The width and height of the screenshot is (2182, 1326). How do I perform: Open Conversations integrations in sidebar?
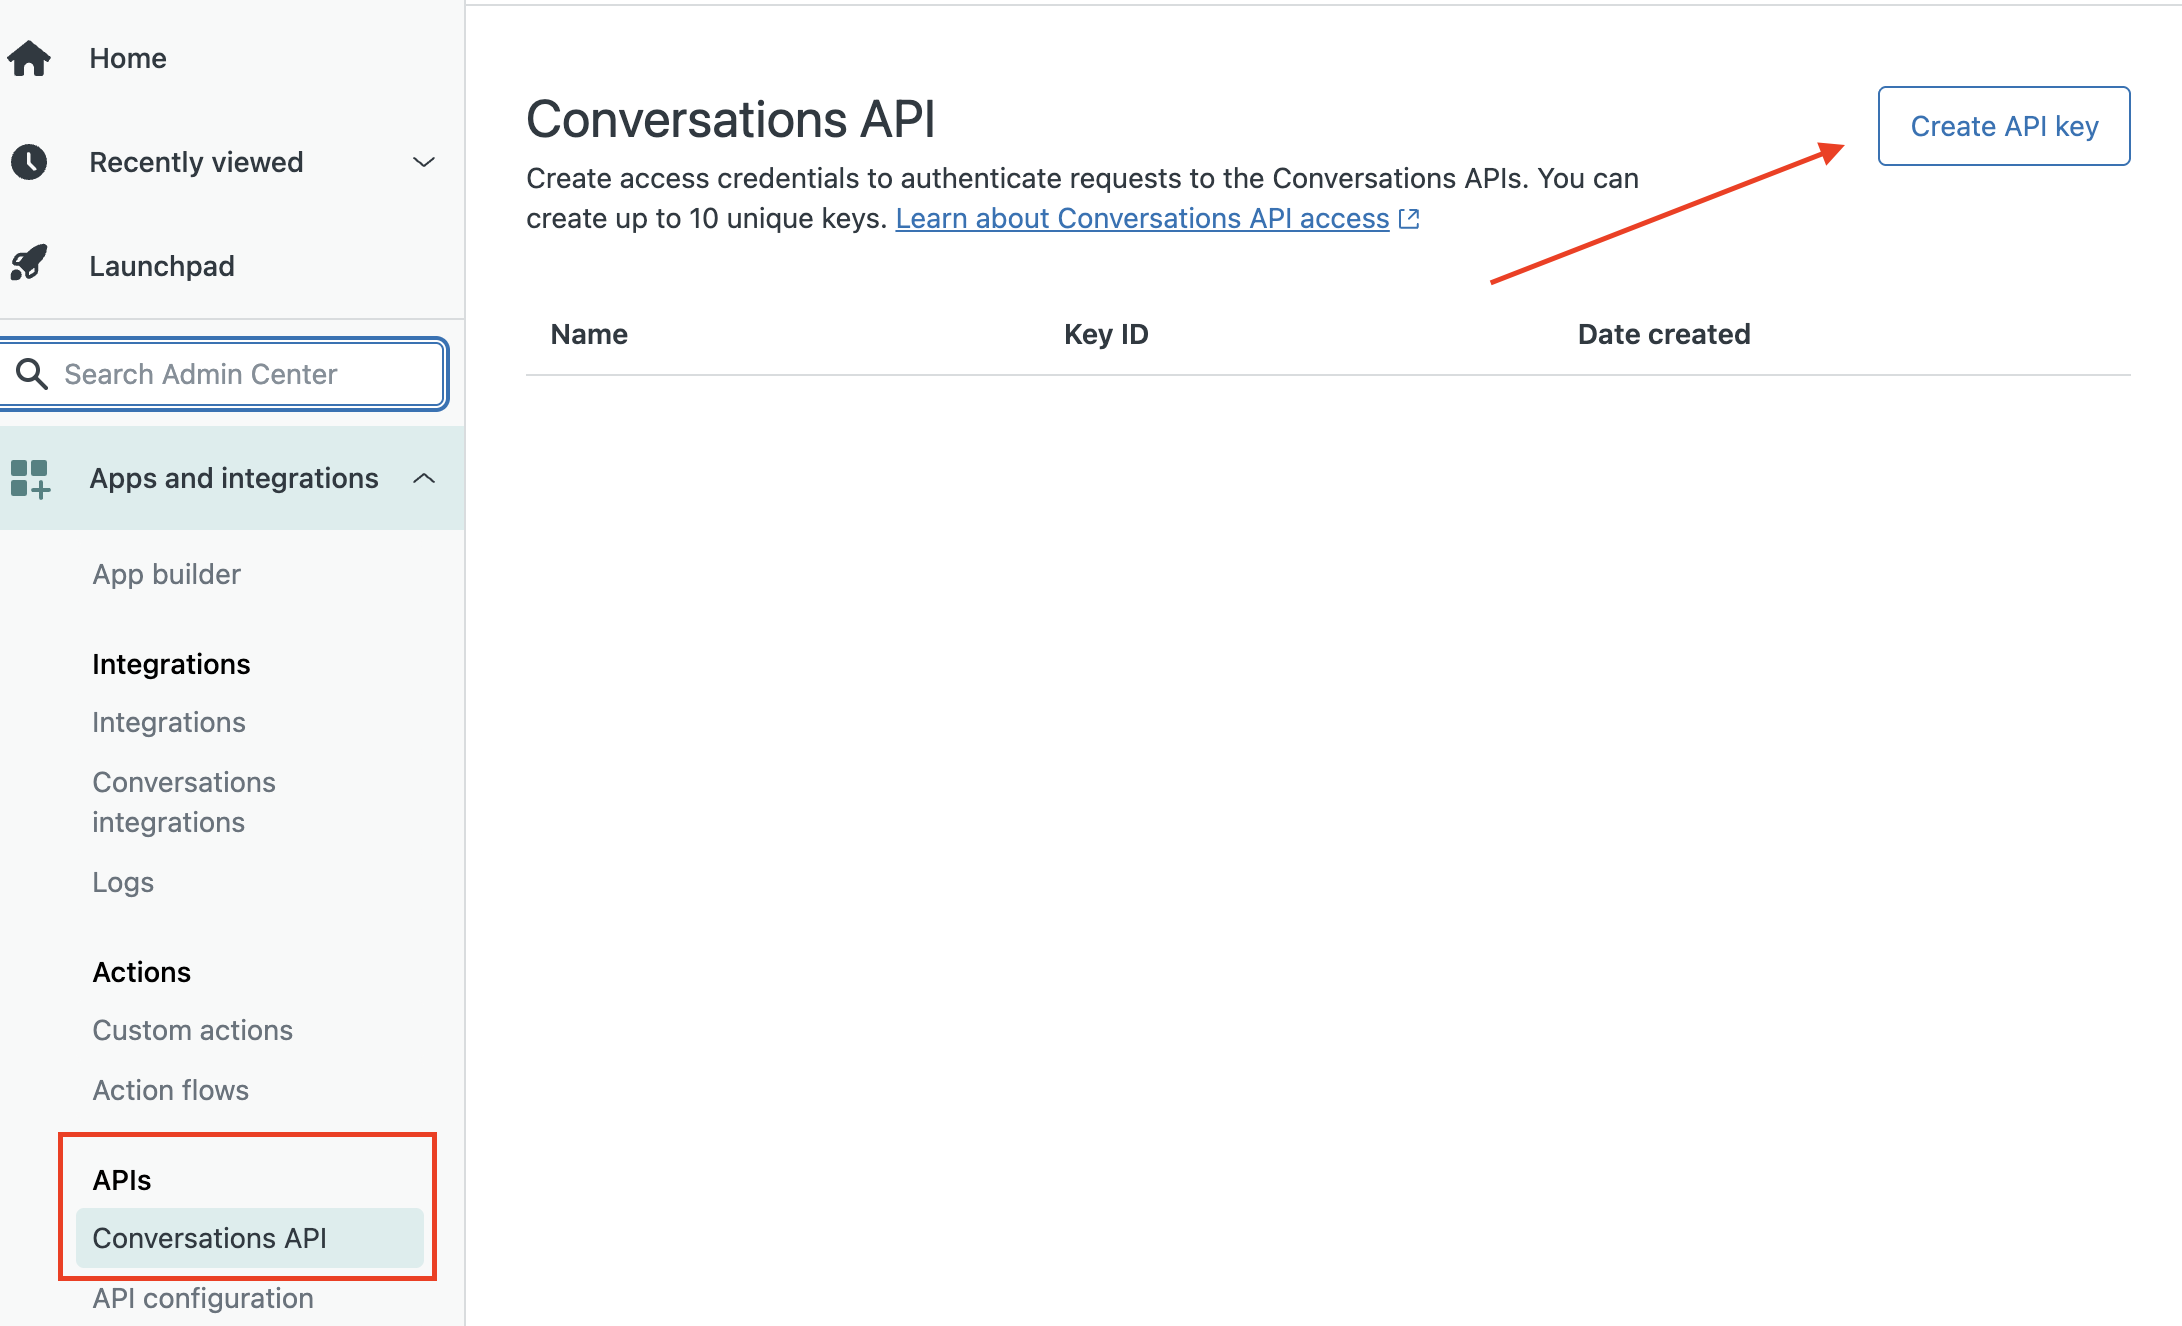point(184,802)
